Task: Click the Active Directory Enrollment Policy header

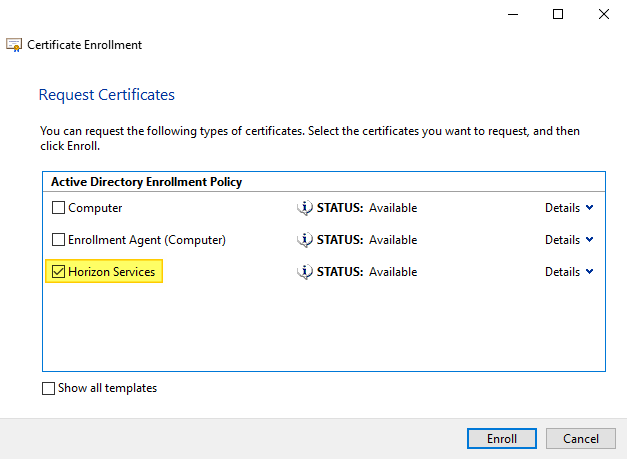Action: (145, 182)
